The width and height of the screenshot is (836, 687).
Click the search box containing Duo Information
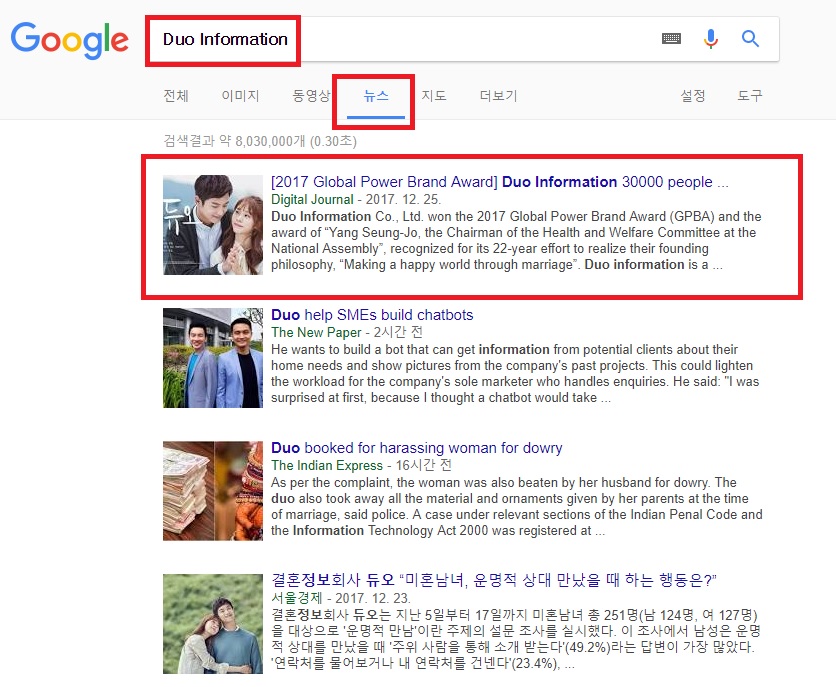click(462, 39)
